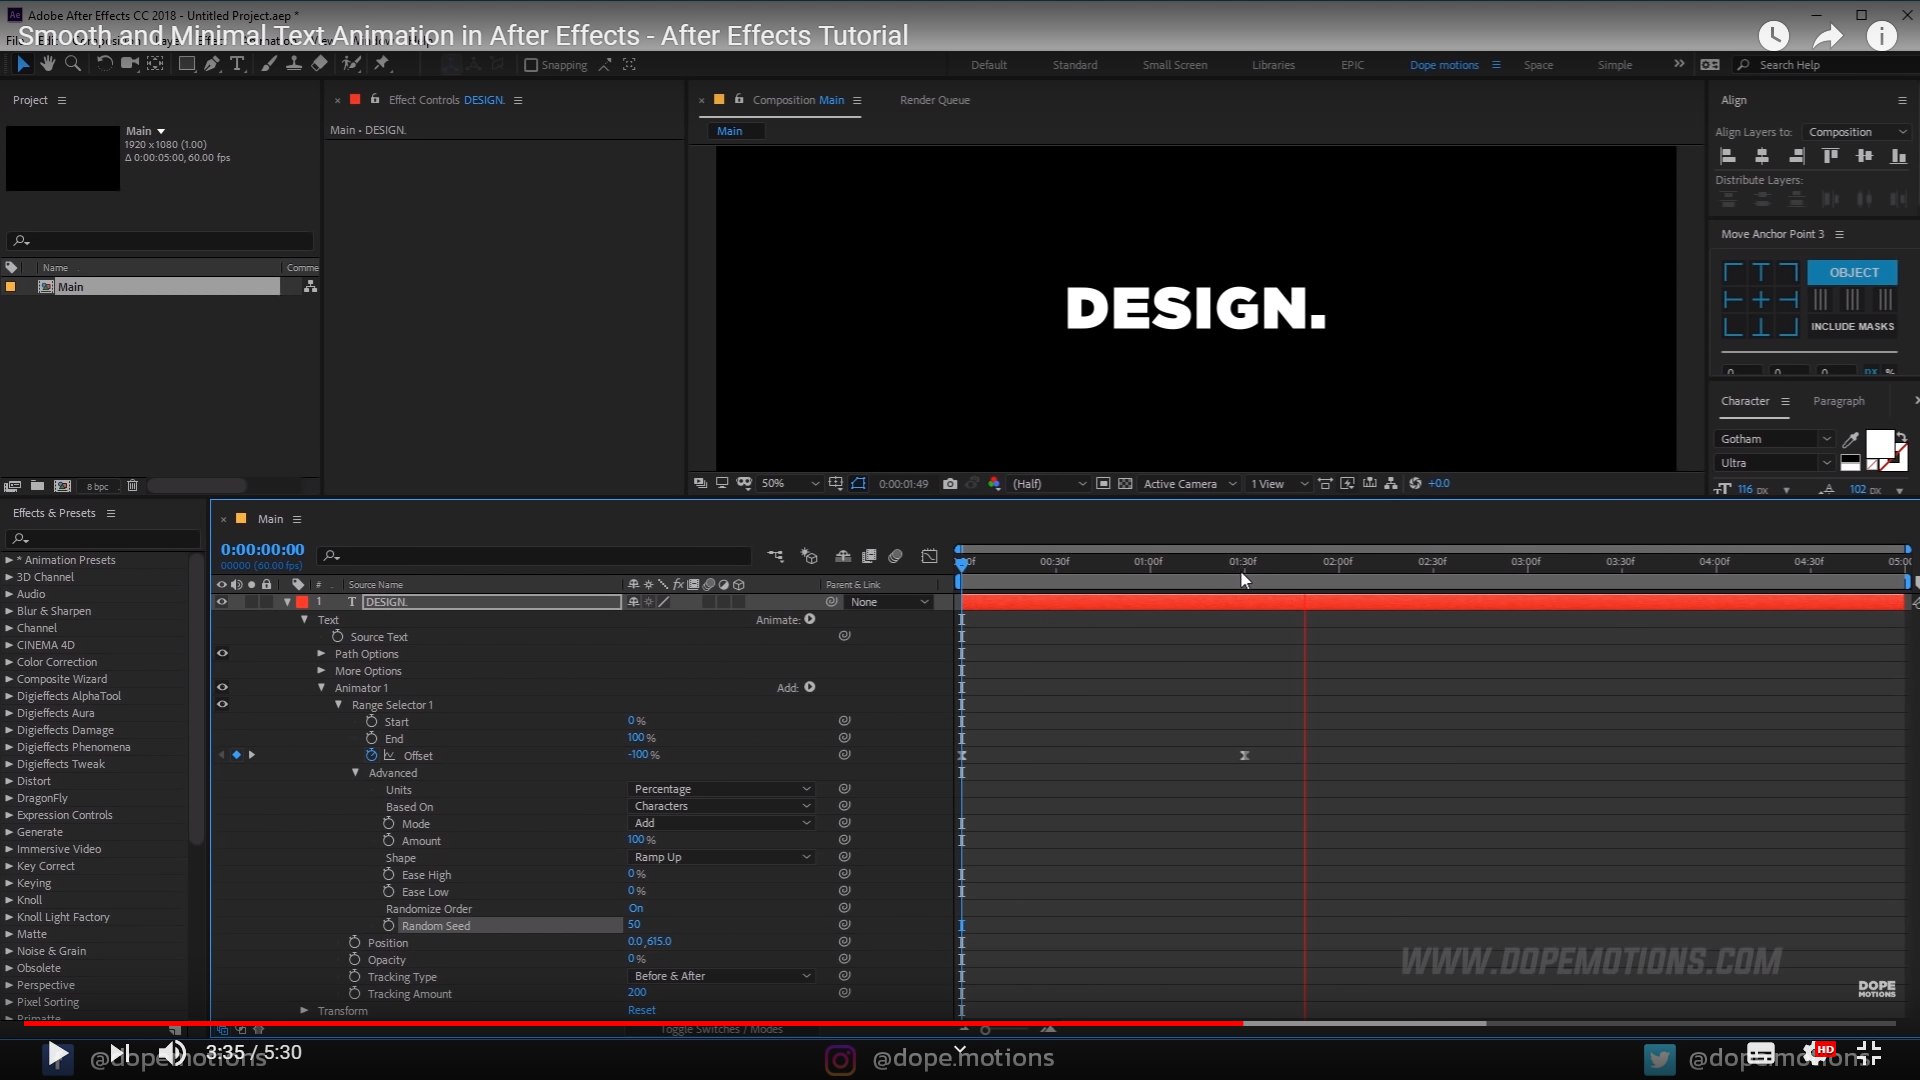Select the Small Screen workspace
Image resolution: width=1920 pixels, height=1080 pixels.
coord(1174,65)
